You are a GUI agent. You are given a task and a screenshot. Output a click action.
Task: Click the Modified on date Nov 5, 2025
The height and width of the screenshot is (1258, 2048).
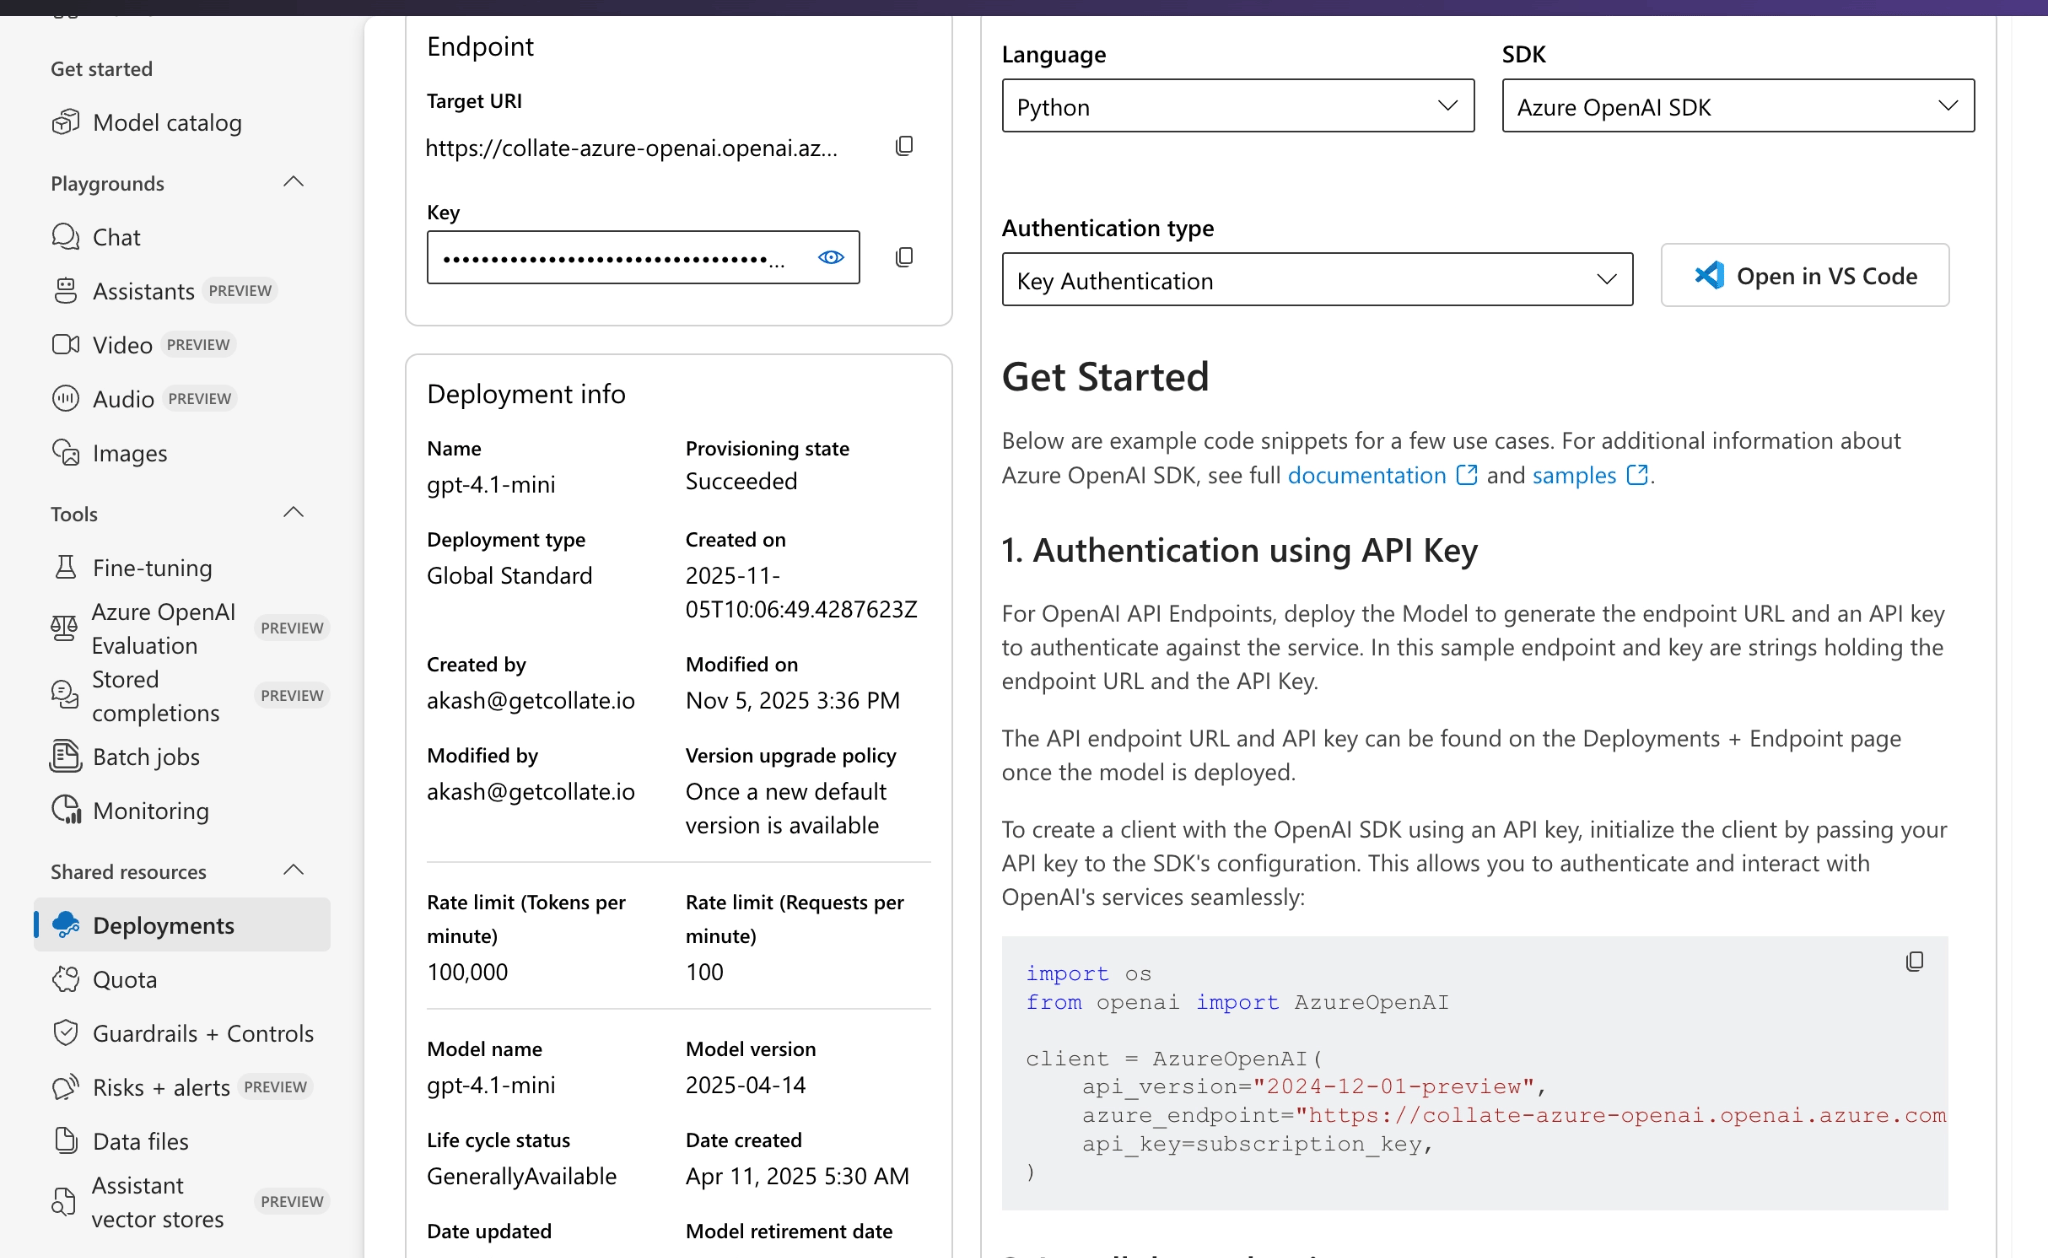click(x=792, y=701)
